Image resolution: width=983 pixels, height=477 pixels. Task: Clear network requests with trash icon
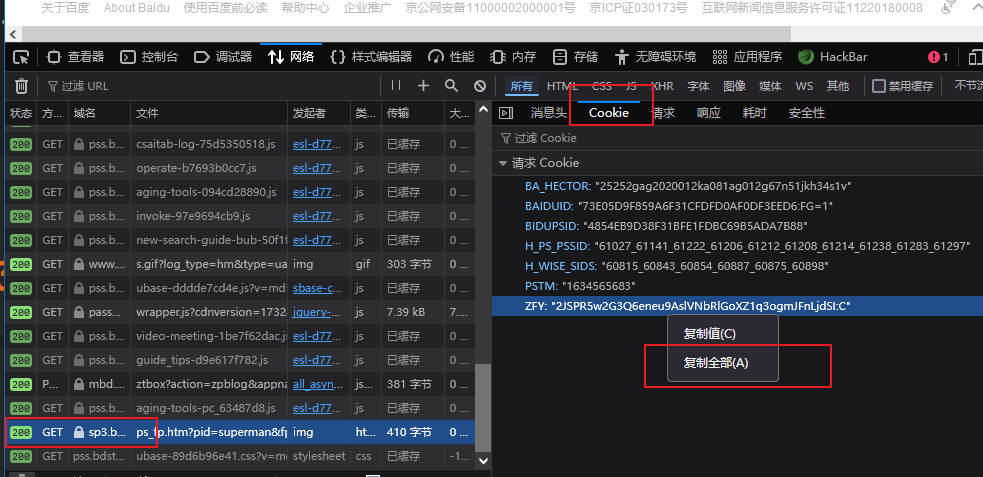click(21, 86)
